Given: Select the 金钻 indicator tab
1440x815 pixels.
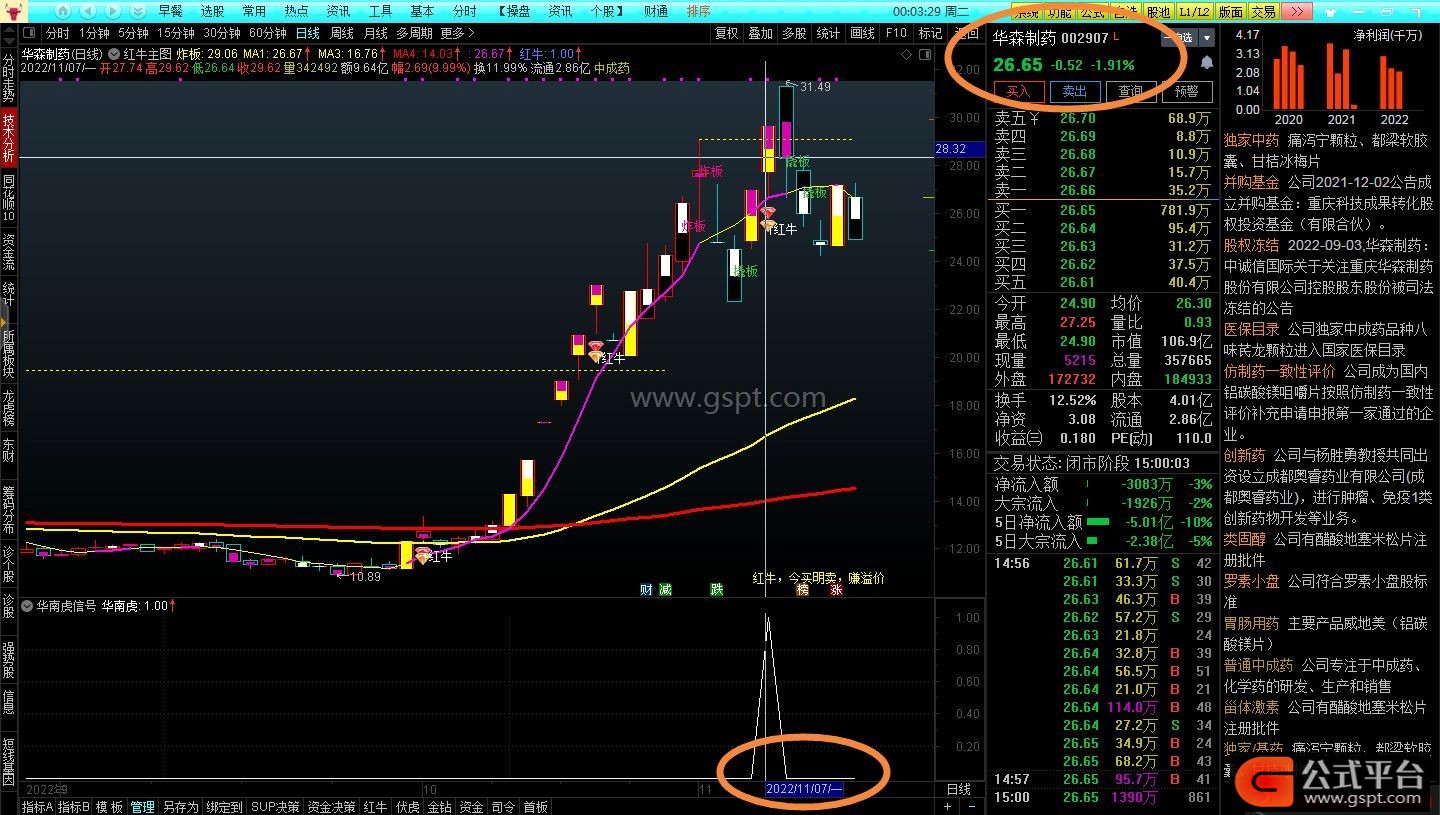Looking at the screenshot, I should point(439,807).
